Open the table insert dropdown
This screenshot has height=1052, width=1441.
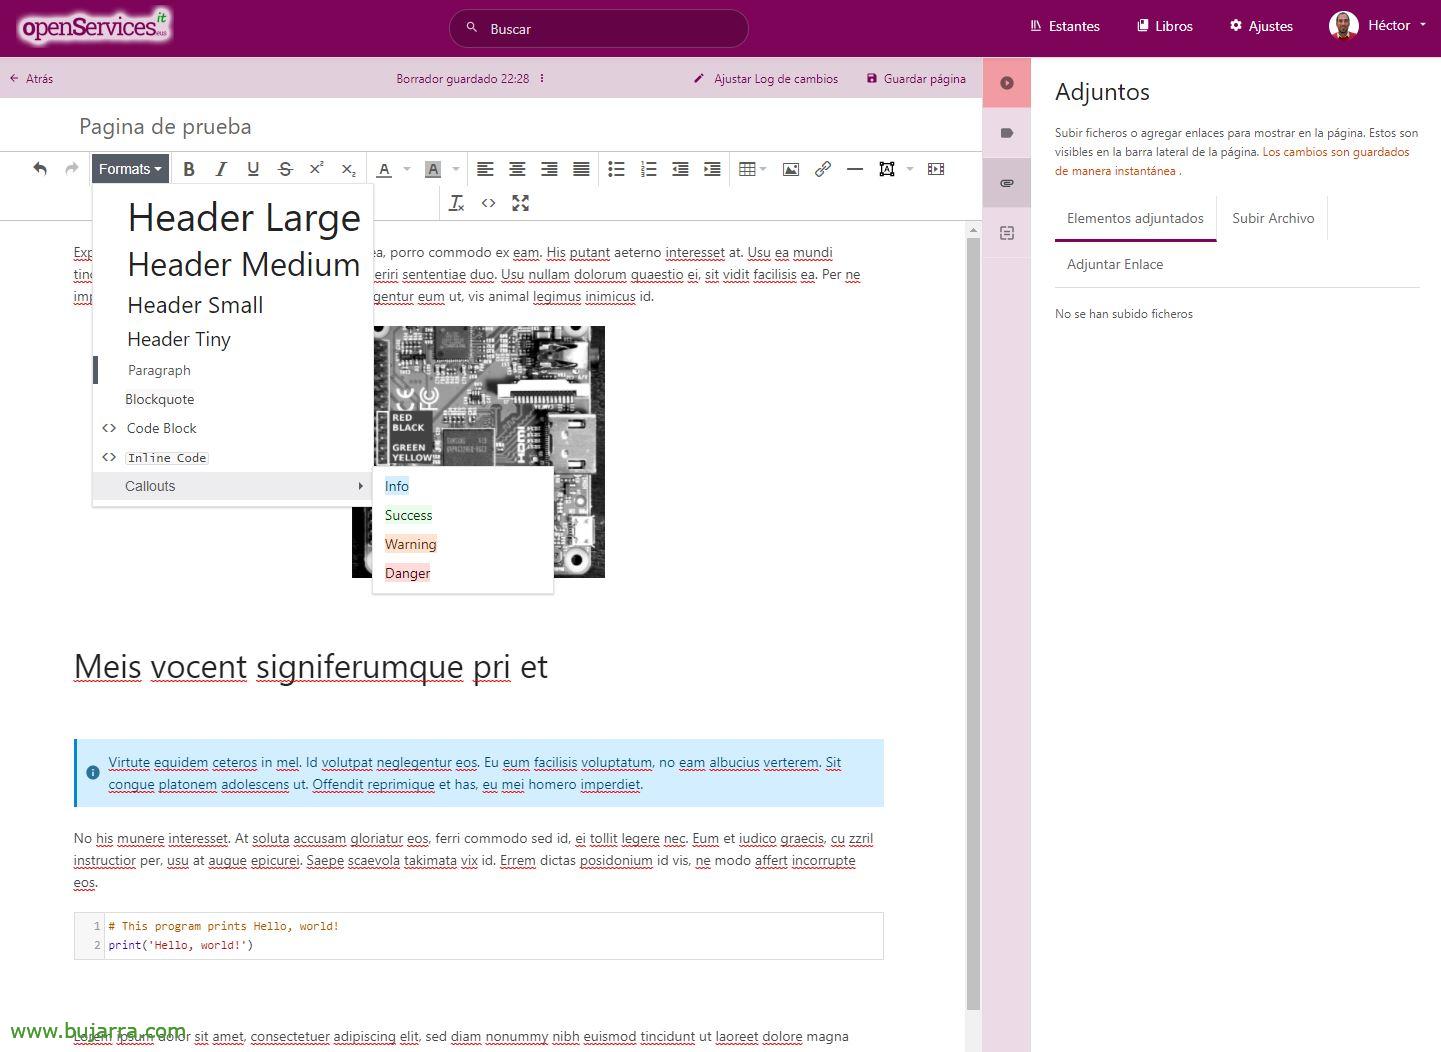(752, 169)
